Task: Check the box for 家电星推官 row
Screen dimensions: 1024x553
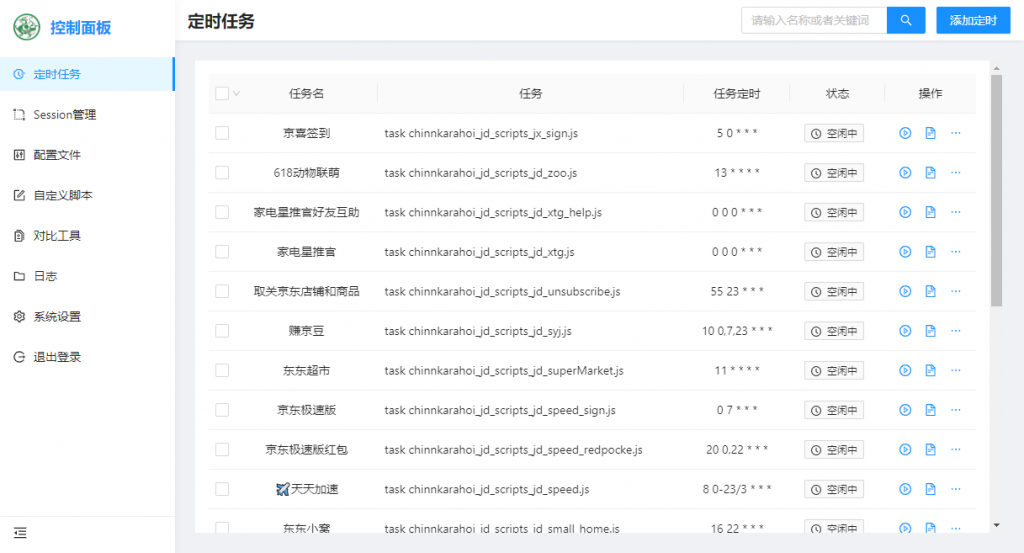Action: pyautogui.click(x=222, y=252)
